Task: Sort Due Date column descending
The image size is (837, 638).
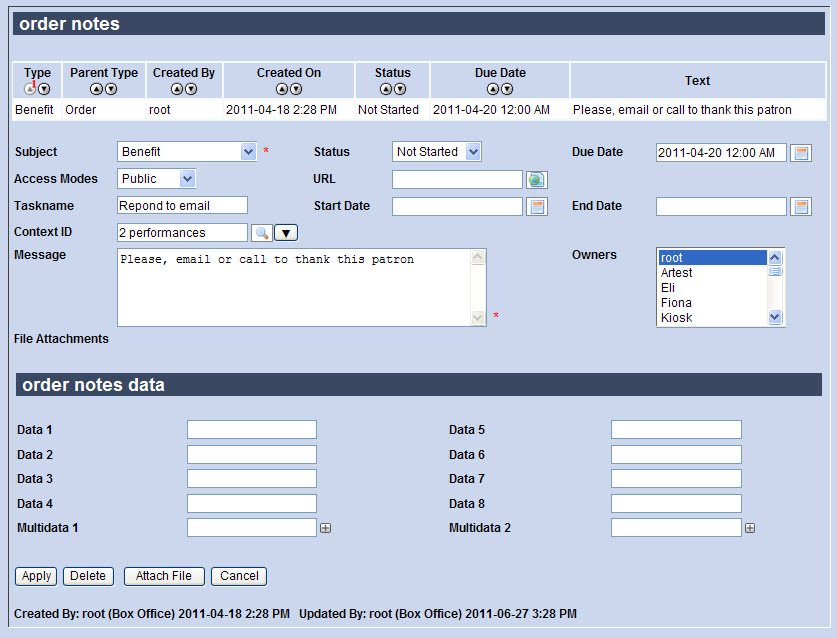Action: click(x=508, y=89)
